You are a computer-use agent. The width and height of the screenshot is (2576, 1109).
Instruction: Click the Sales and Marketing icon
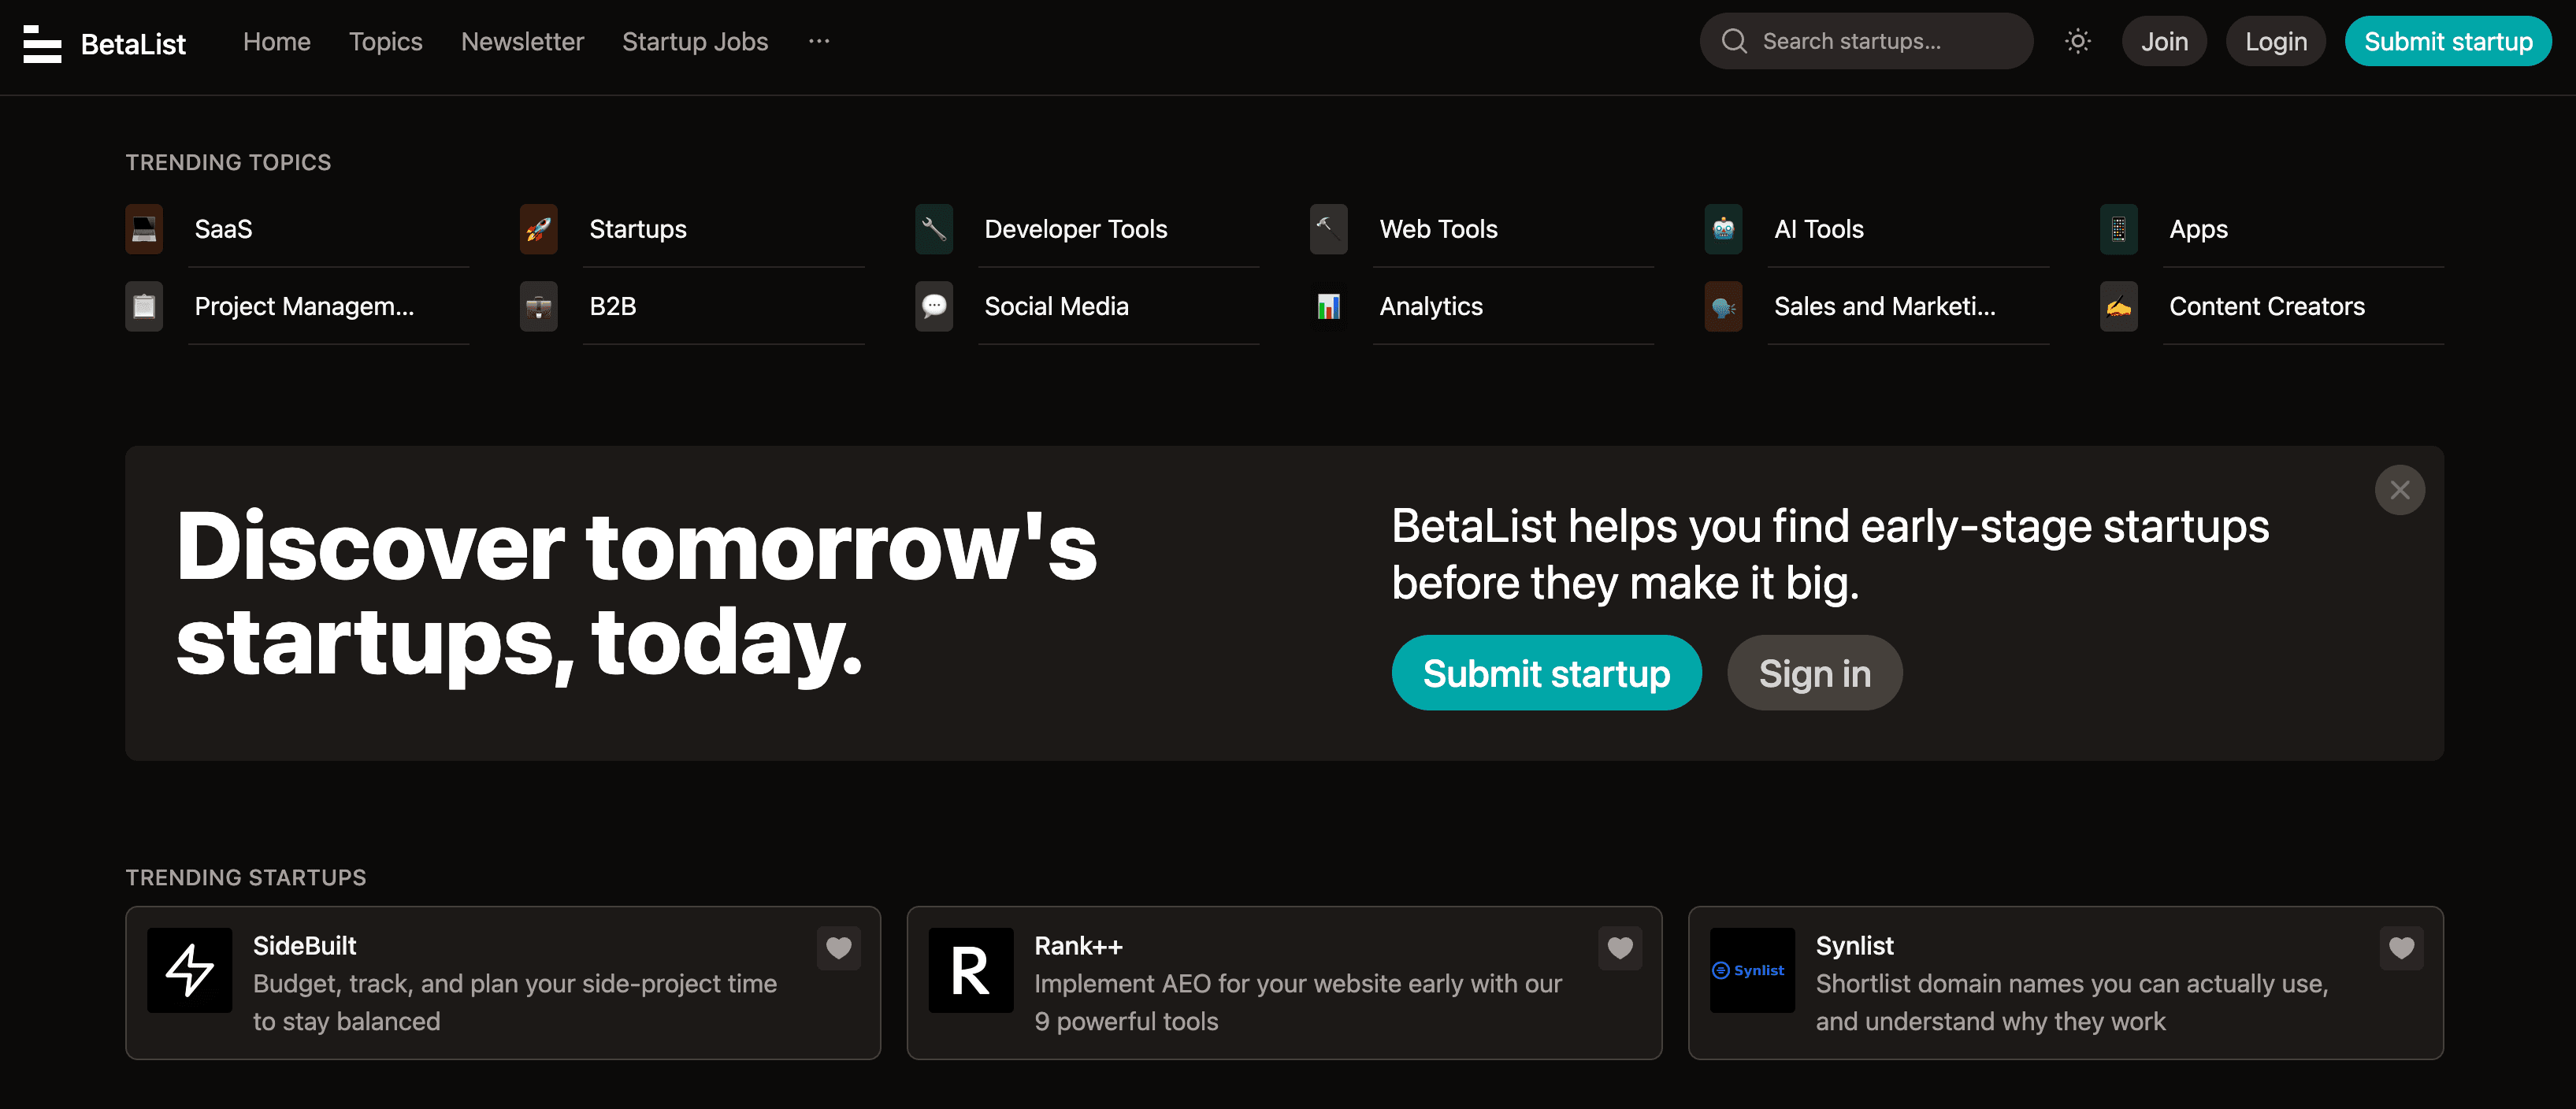(x=1724, y=306)
